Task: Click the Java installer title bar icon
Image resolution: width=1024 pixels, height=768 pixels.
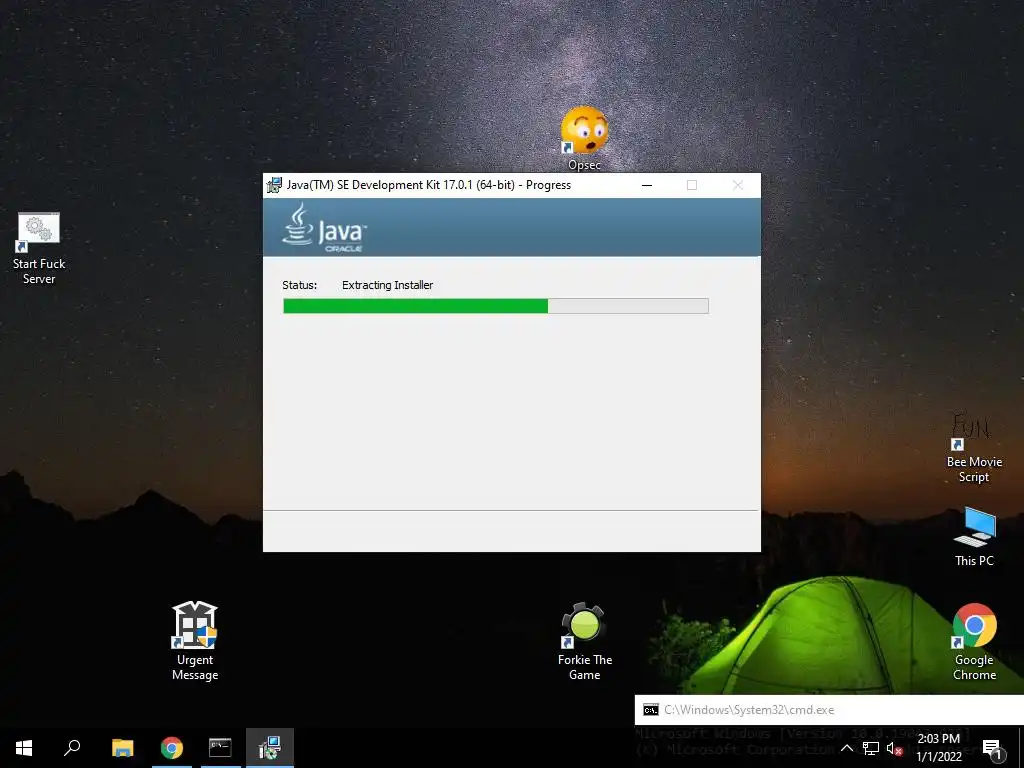Action: (274, 185)
